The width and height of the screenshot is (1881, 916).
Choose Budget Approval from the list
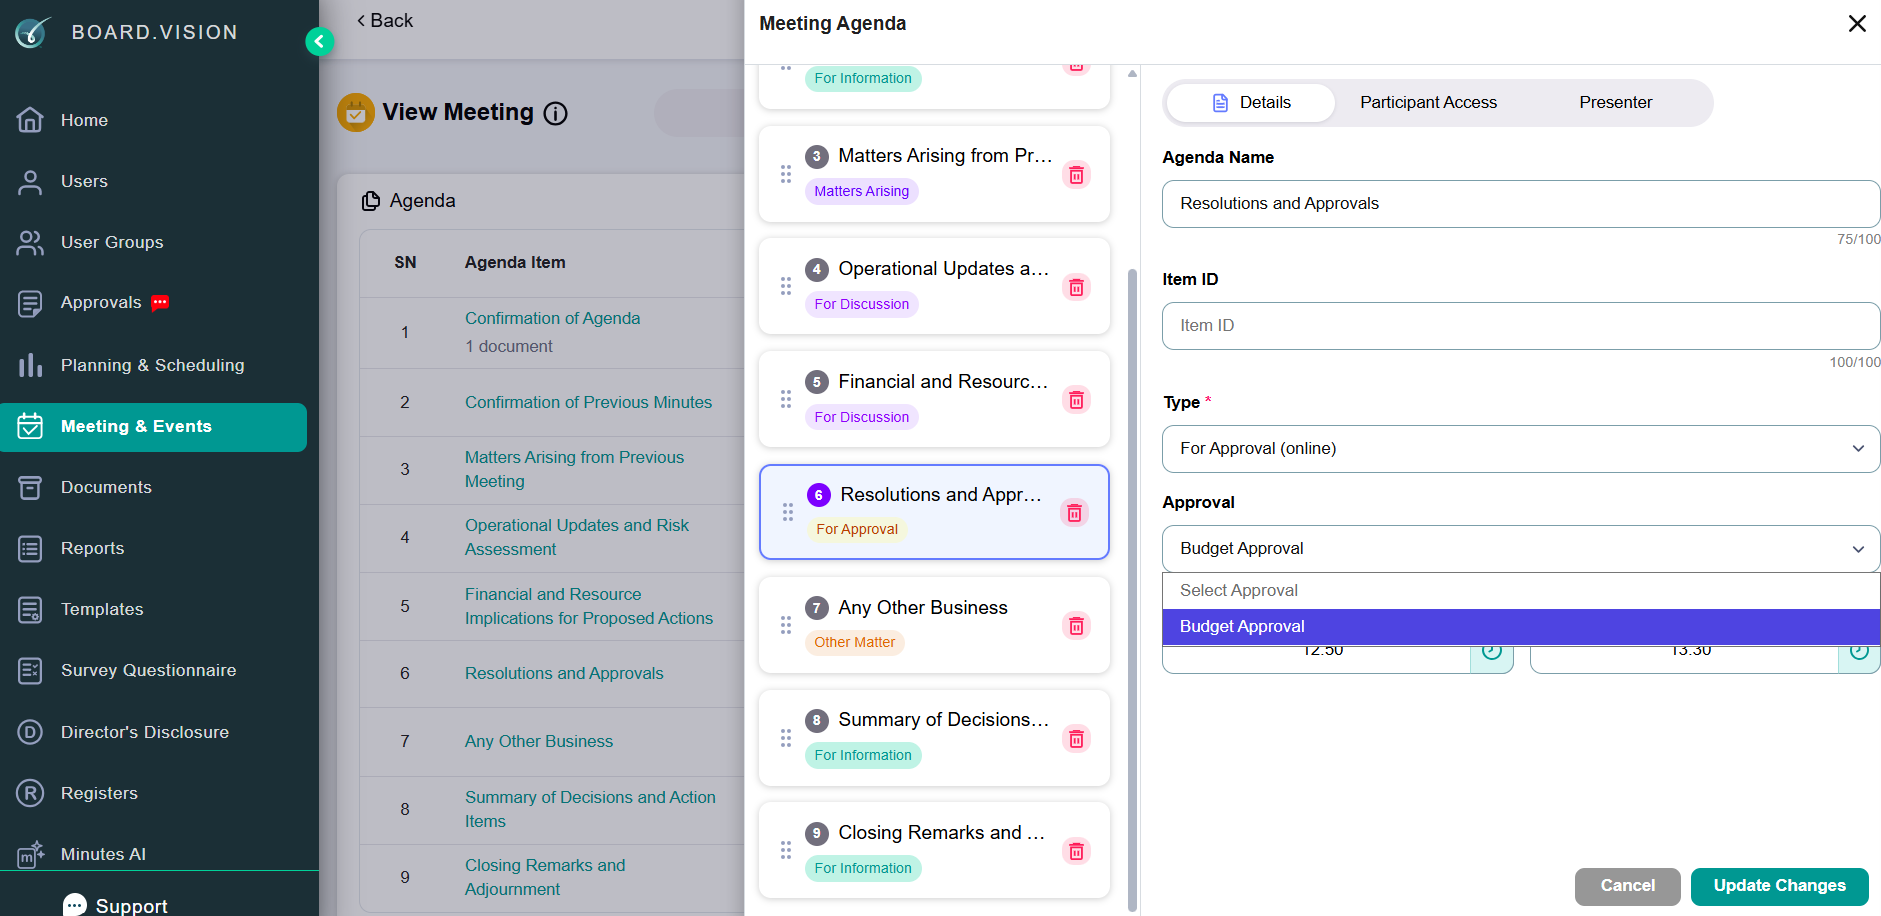pos(1521,627)
